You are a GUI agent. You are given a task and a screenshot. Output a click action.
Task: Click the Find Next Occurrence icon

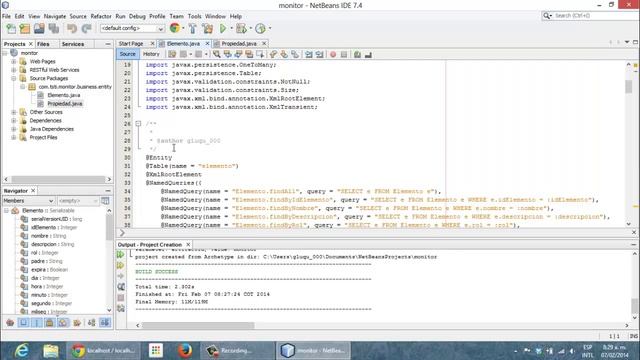pos(238,54)
